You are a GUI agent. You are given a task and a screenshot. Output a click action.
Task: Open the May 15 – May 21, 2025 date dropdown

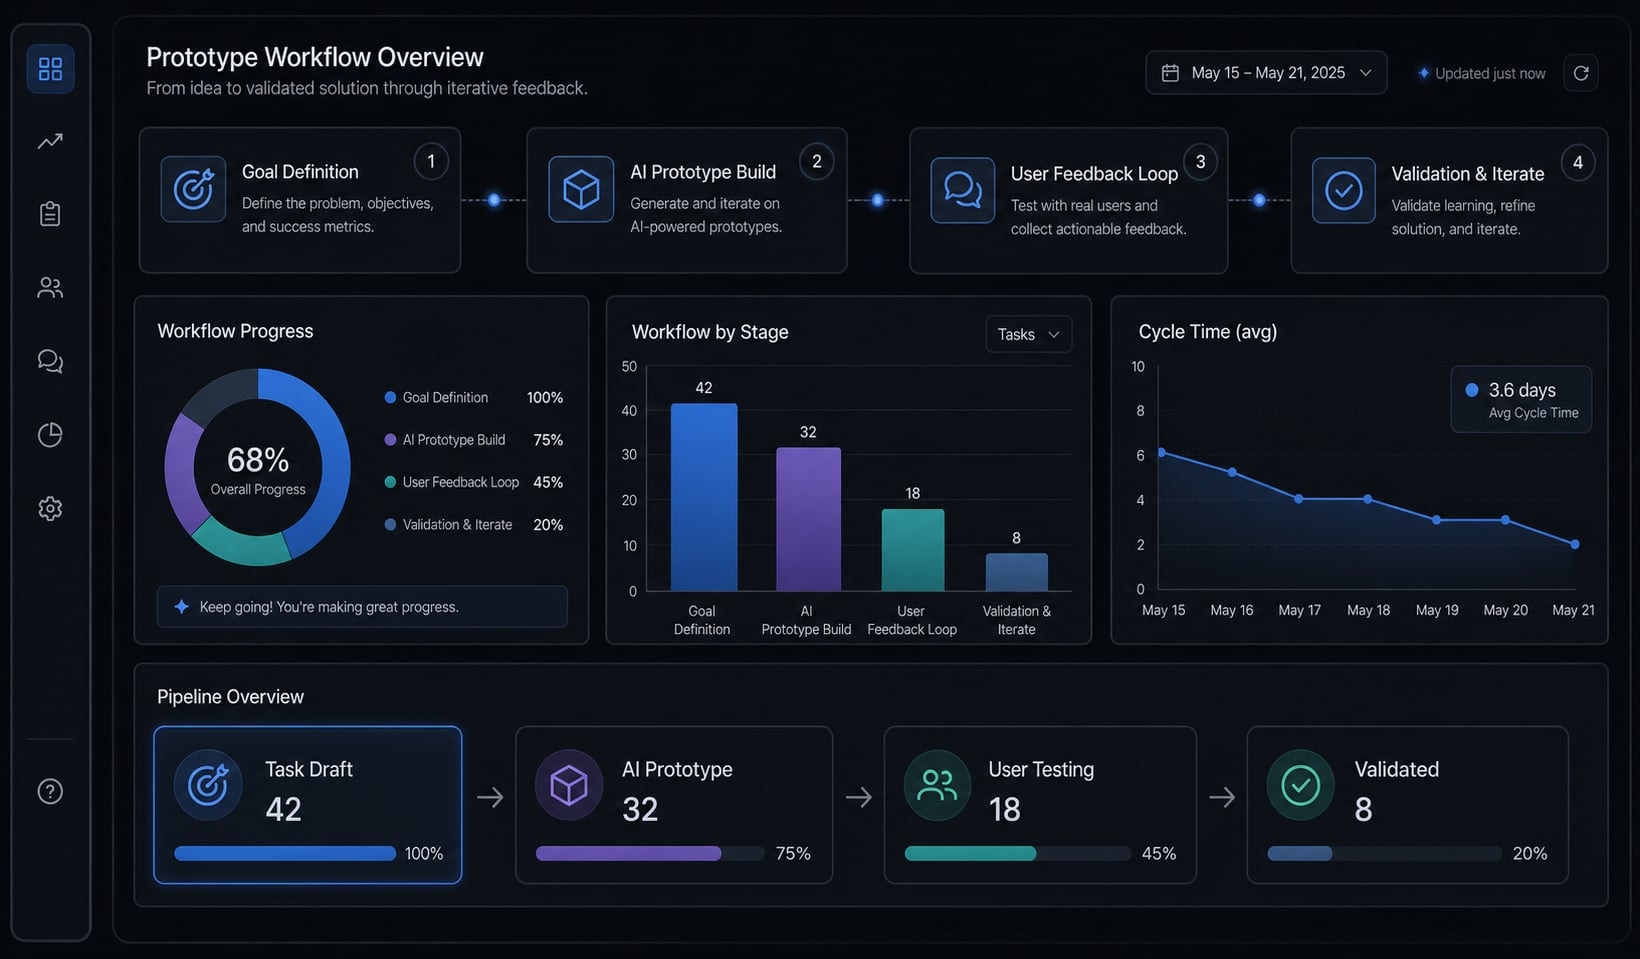(1266, 73)
